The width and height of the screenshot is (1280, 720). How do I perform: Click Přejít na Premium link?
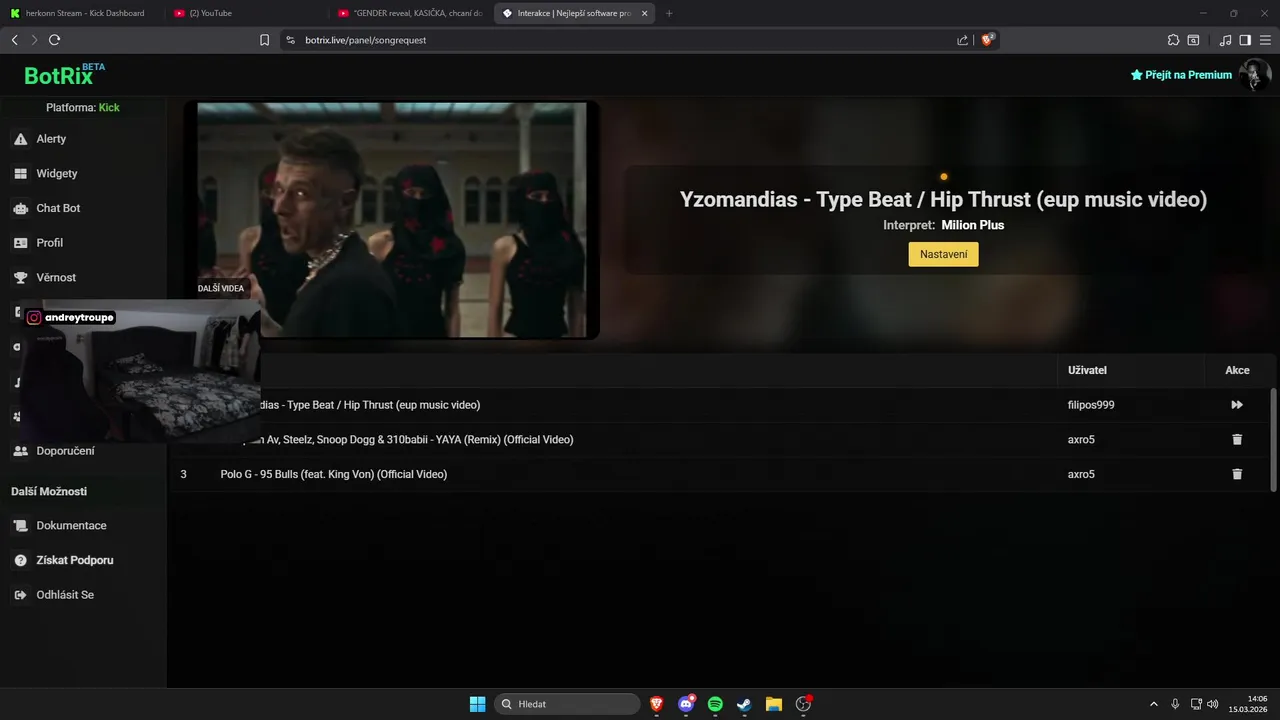pyautogui.click(x=1181, y=75)
